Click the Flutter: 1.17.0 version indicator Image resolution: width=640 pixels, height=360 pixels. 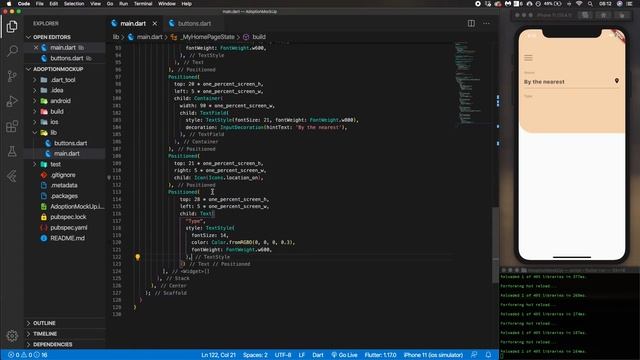[380, 355]
